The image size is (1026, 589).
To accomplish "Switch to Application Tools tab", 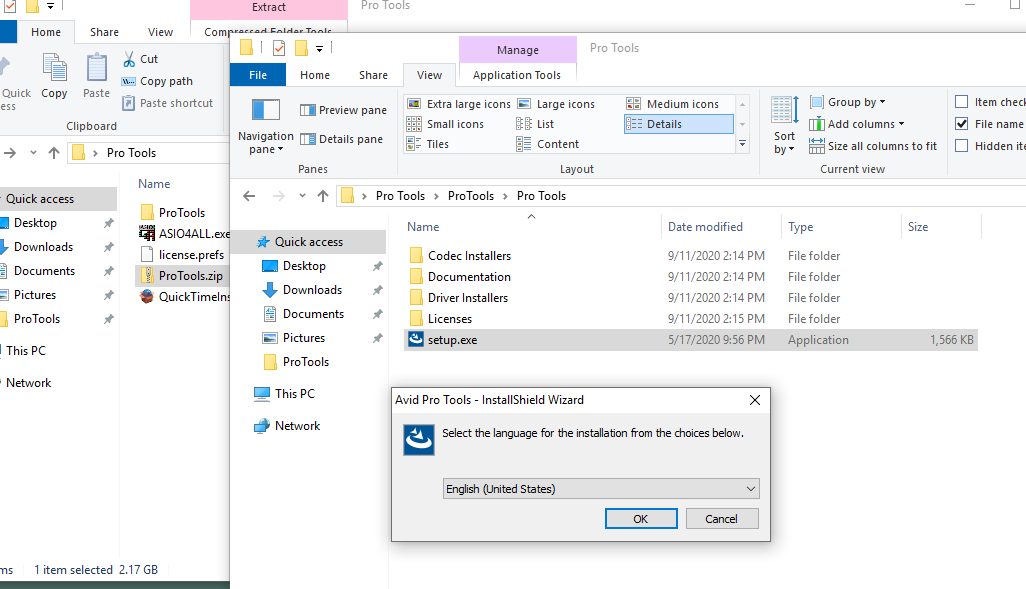I will click(517, 75).
